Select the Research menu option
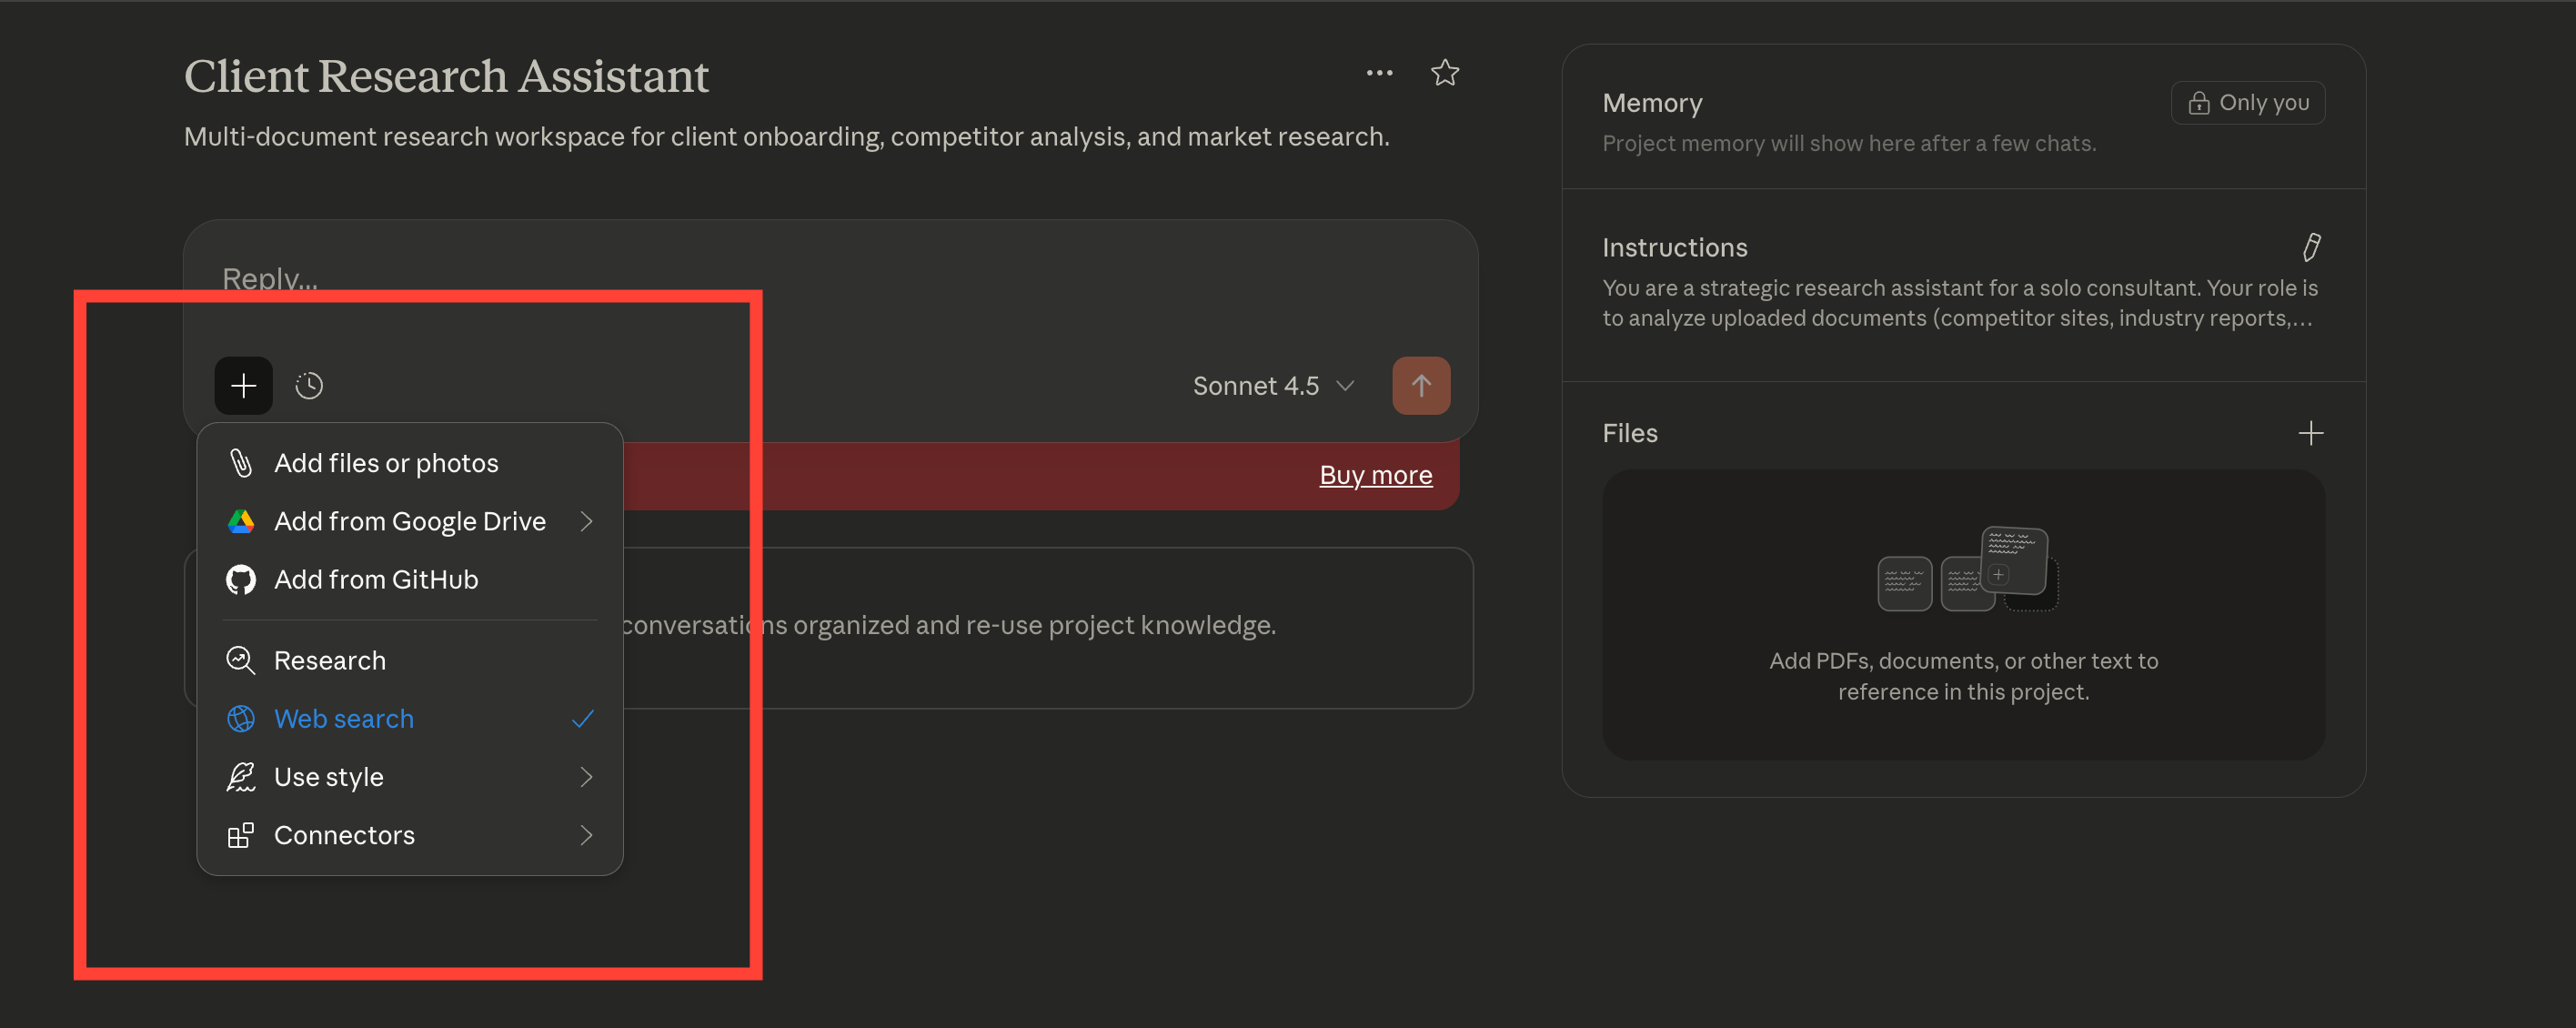2576x1028 pixels. pos(329,661)
